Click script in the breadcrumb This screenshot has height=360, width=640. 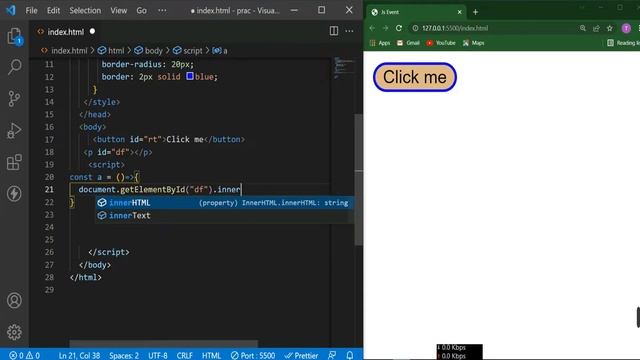pyautogui.click(x=193, y=51)
